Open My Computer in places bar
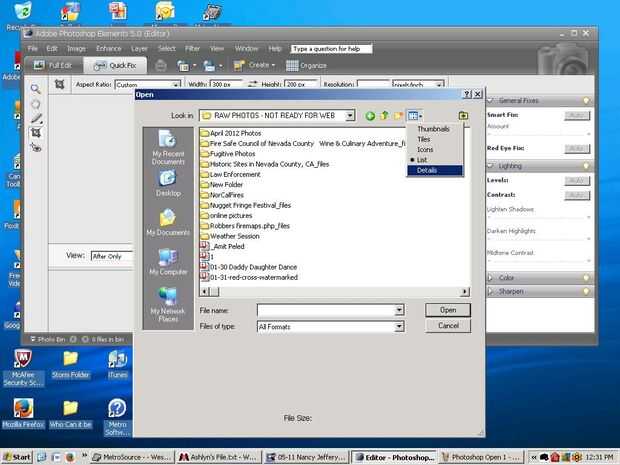Screen dimensions: 620x465 [168, 262]
